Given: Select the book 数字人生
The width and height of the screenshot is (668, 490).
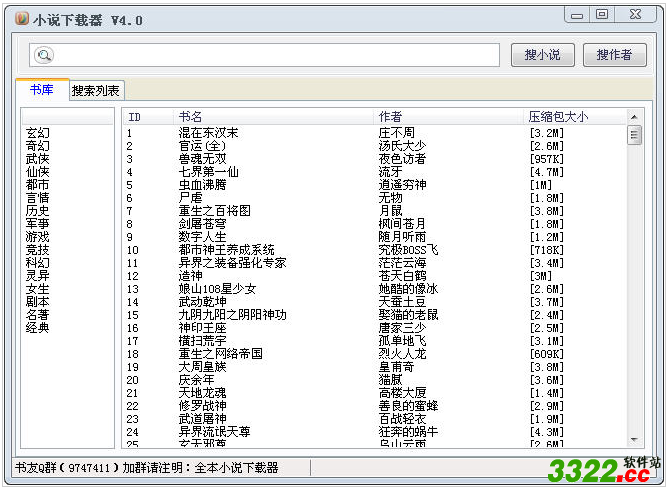Looking at the screenshot, I should (202, 237).
